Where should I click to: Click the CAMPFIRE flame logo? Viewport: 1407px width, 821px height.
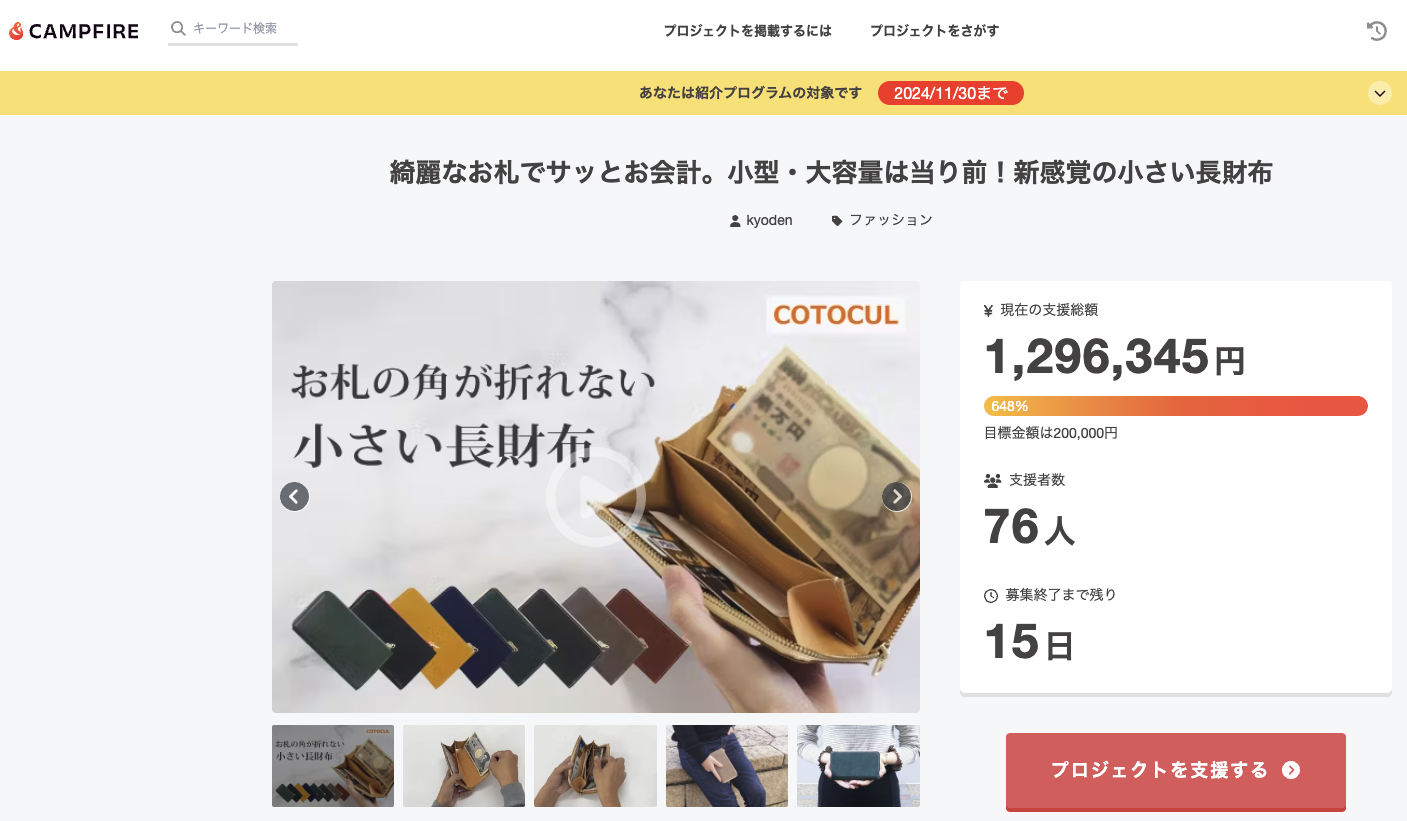[16, 31]
